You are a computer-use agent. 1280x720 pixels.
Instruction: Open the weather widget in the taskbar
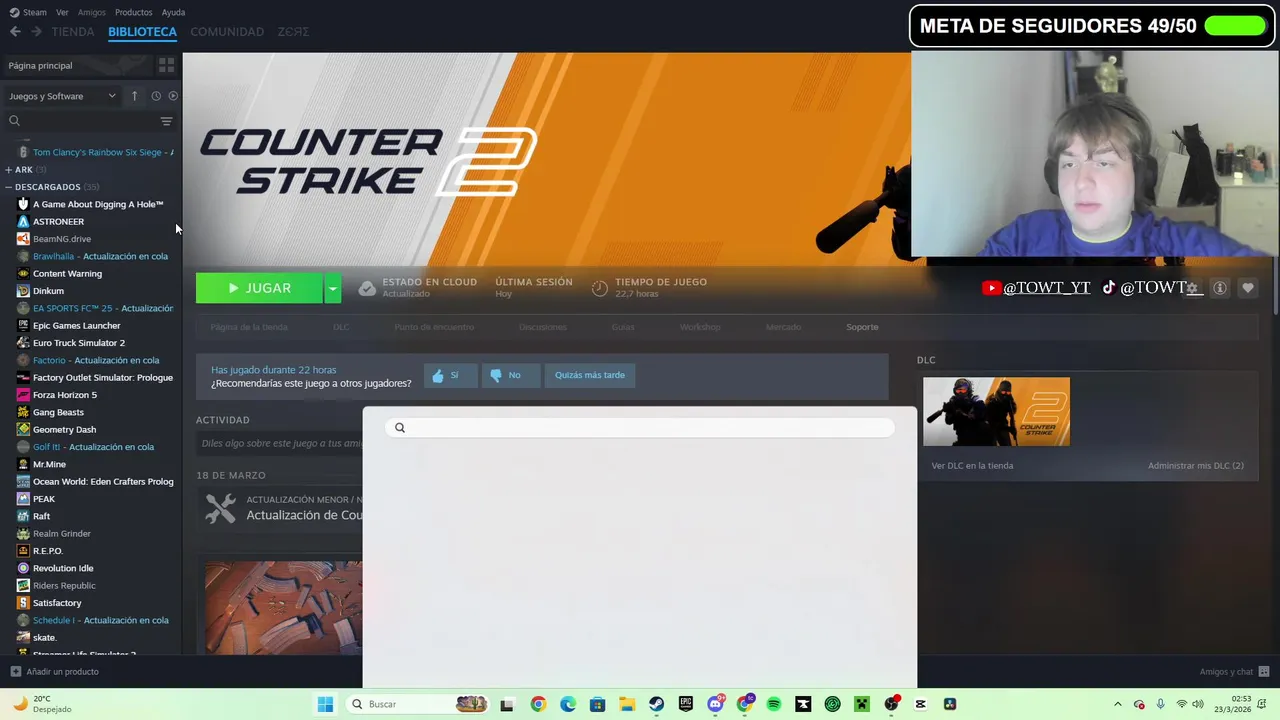point(40,704)
